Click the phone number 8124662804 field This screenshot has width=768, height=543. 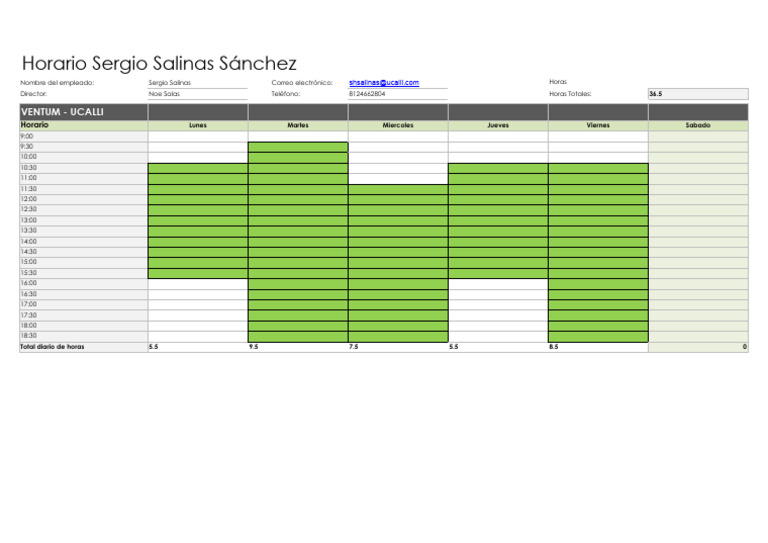pyautogui.click(x=398, y=94)
